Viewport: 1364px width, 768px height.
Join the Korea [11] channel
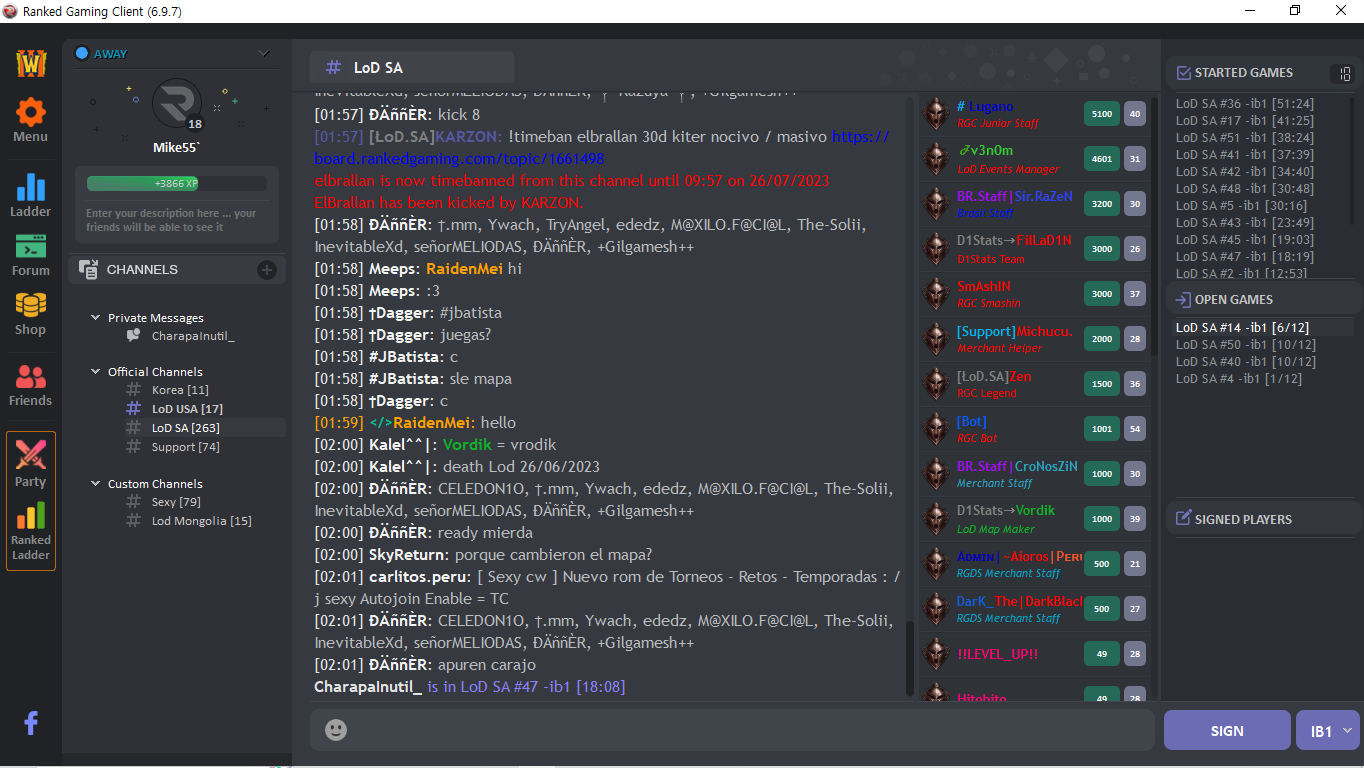(180, 390)
